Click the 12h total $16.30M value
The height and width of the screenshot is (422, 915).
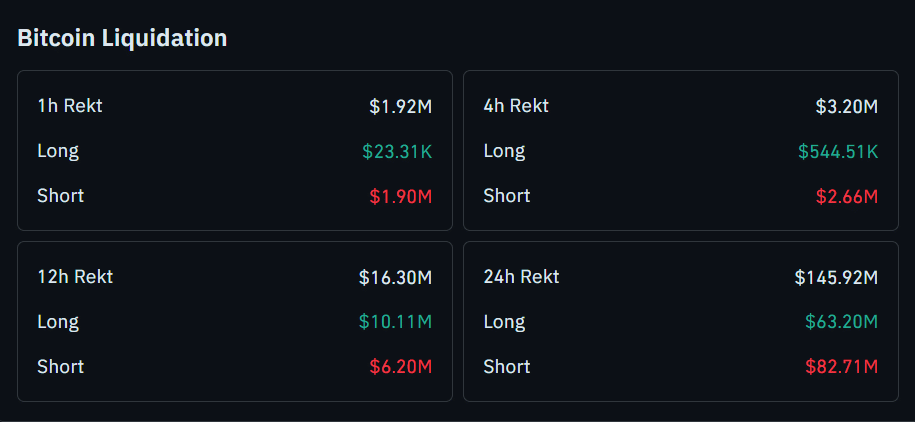(395, 277)
